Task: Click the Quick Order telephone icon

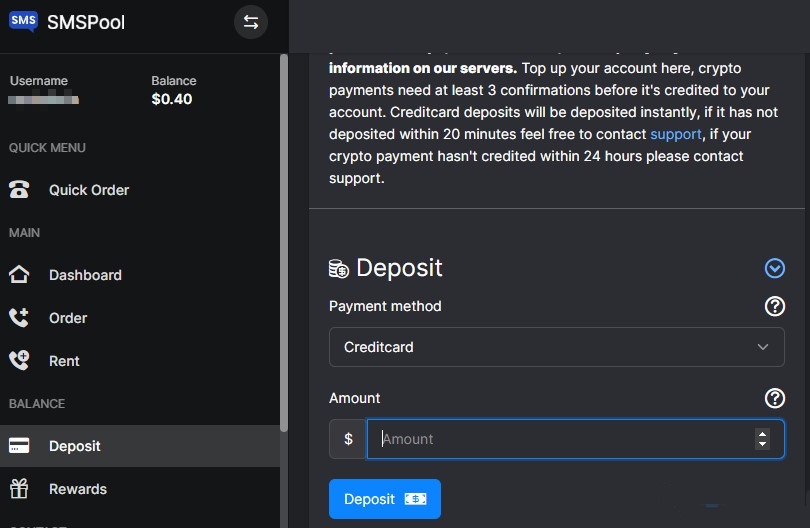Action: [19, 190]
